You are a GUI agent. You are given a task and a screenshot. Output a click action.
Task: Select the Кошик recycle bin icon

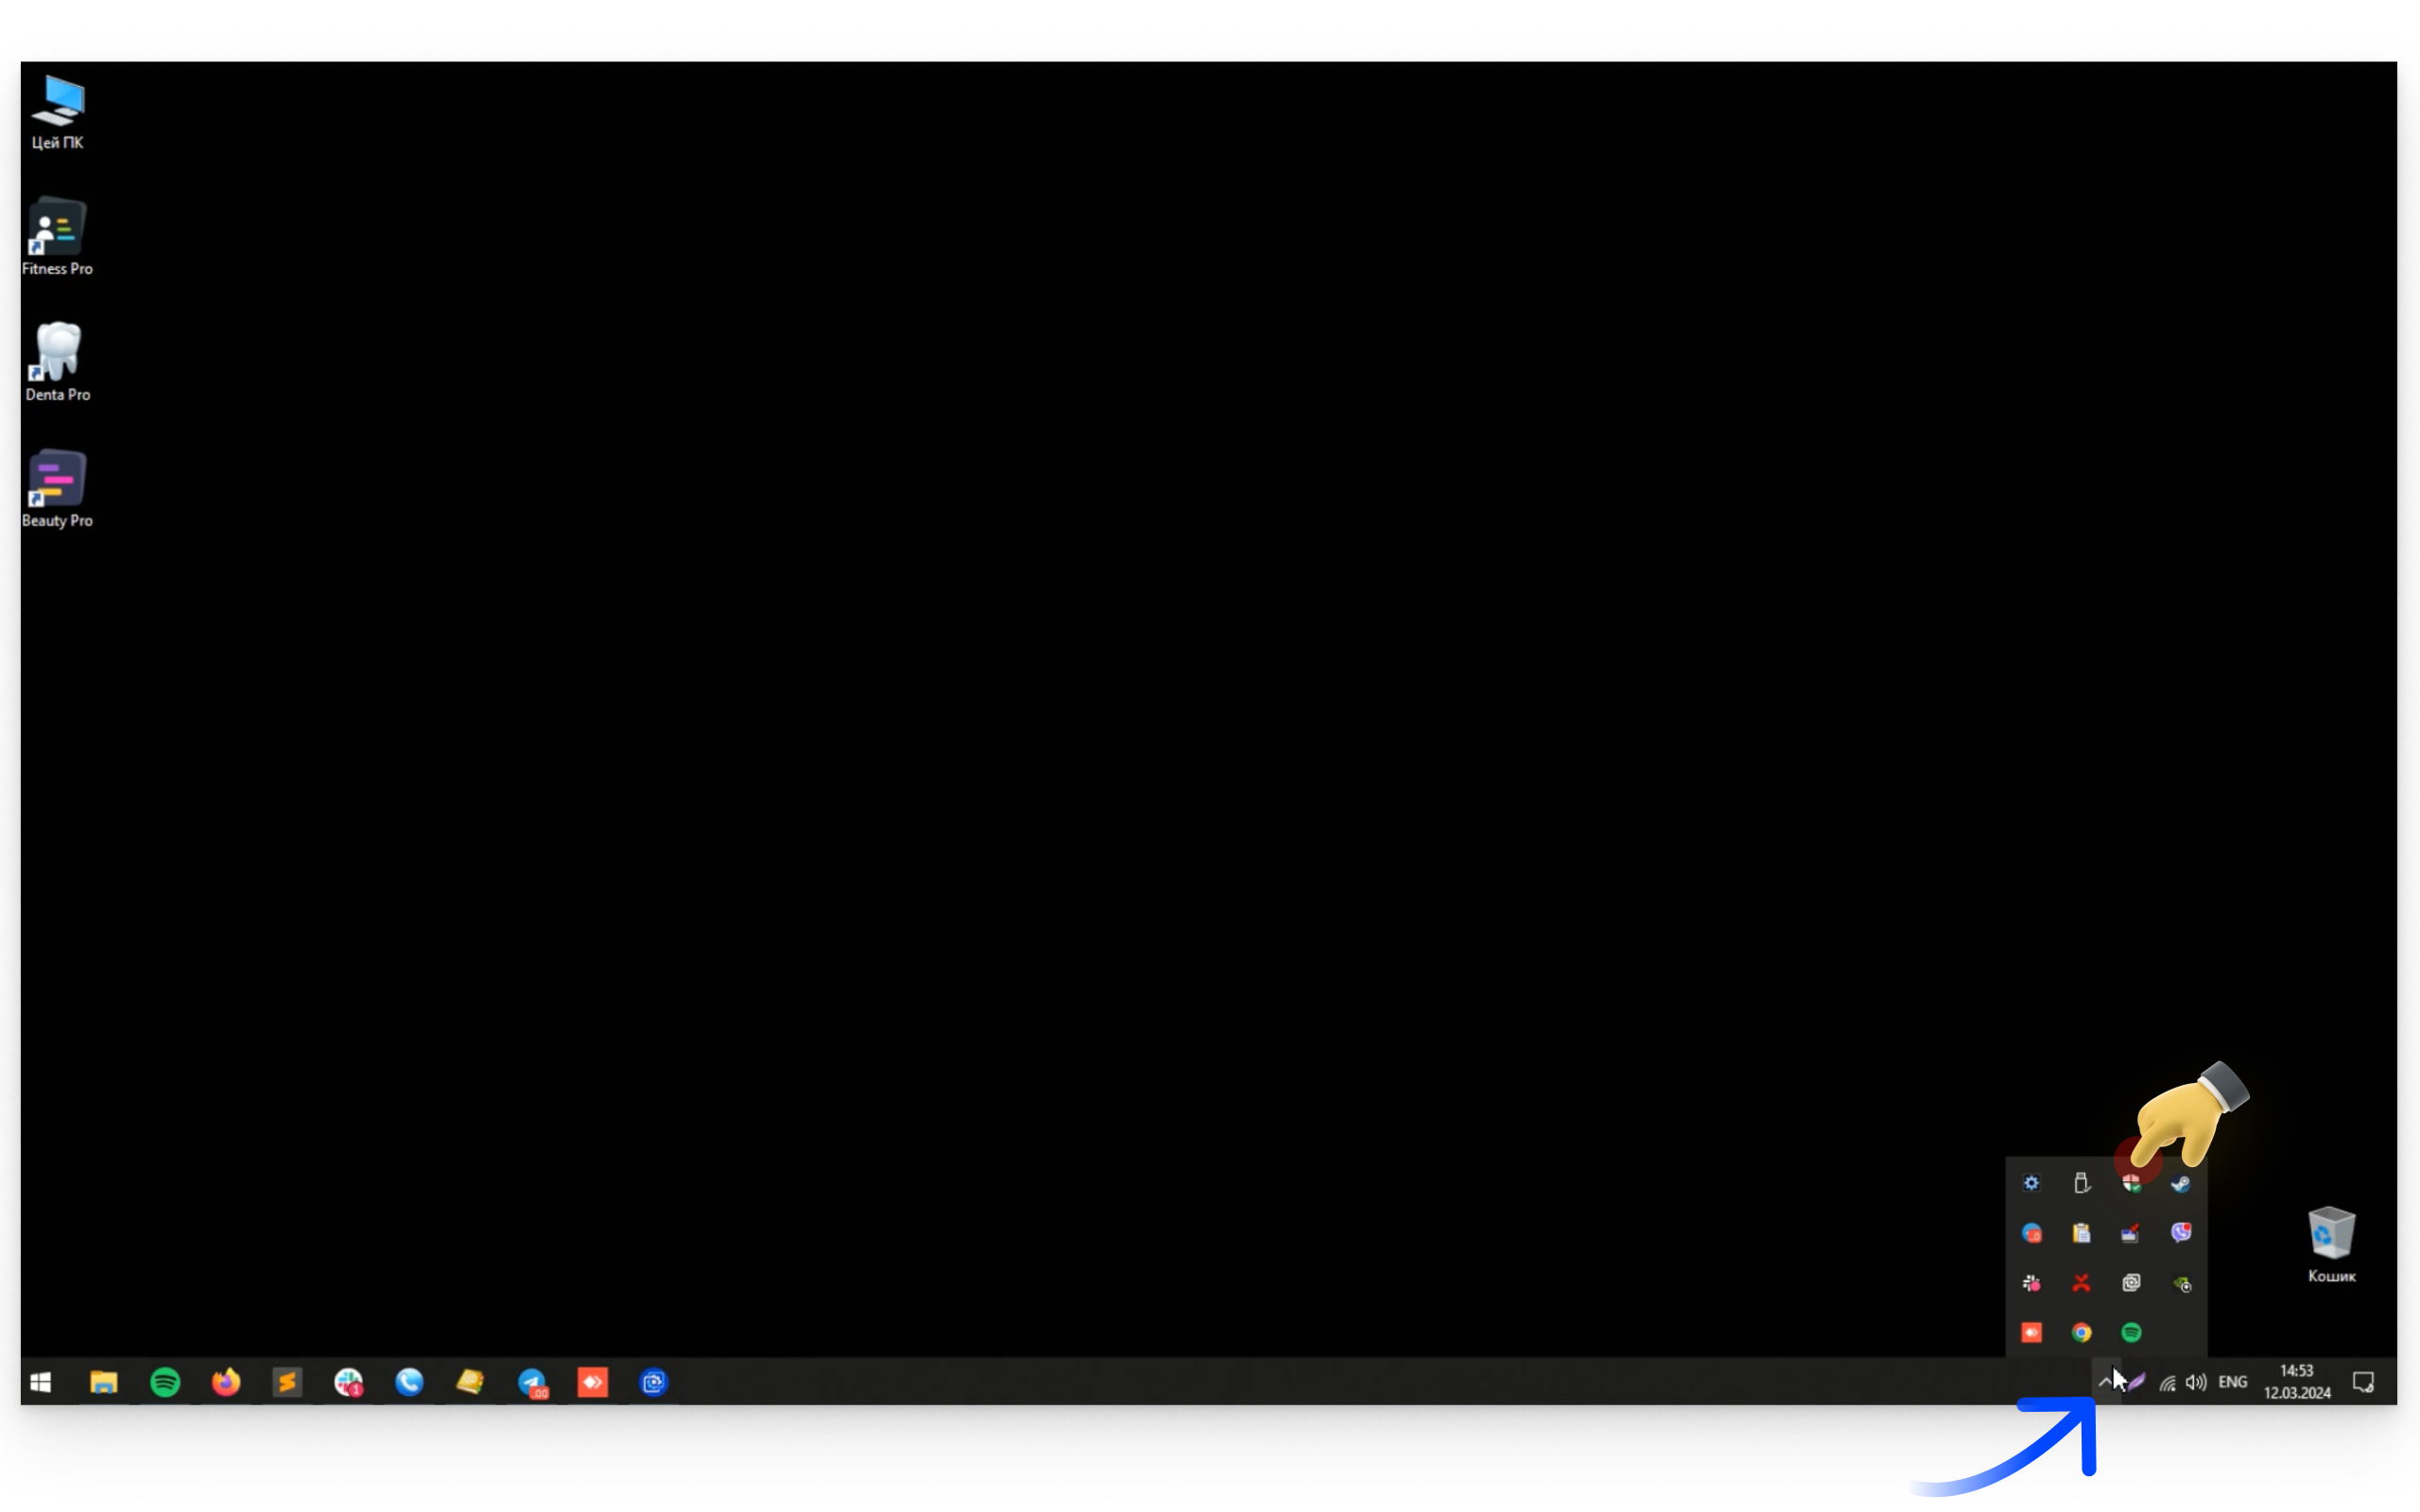[2331, 1244]
